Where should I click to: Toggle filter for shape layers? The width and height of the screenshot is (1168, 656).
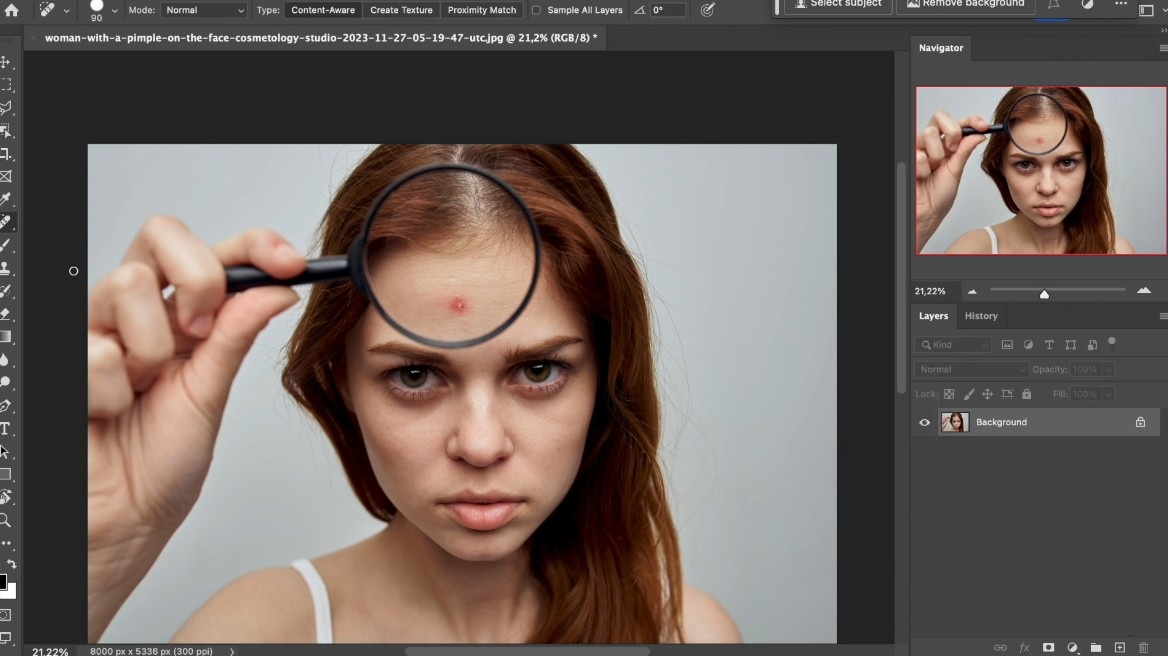point(1070,345)
